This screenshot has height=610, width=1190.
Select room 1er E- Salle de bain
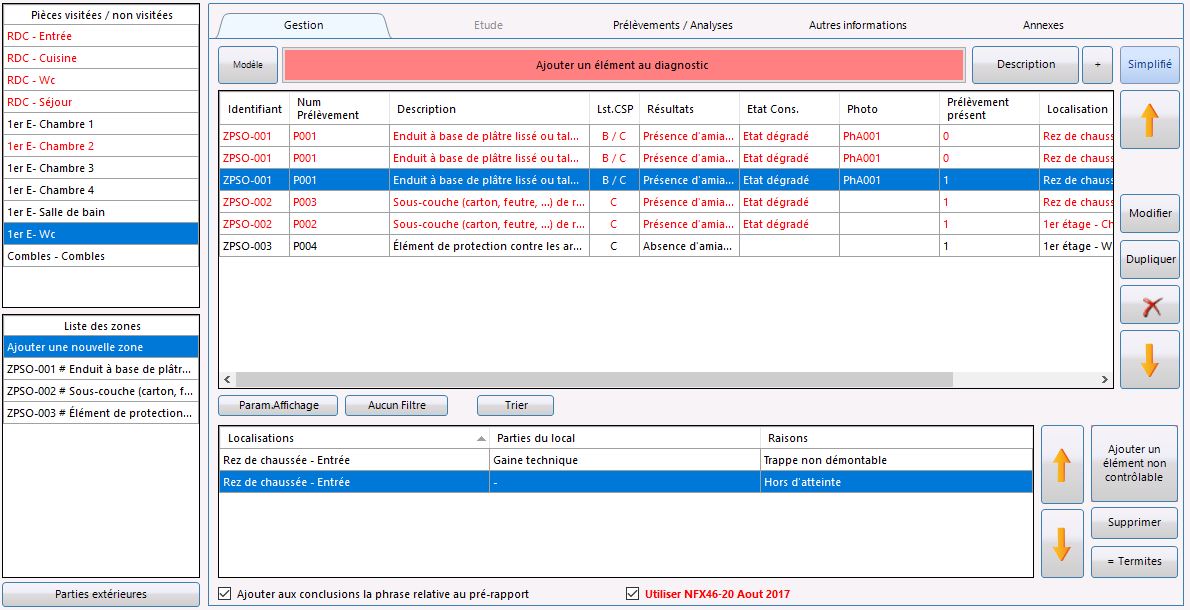point(101,212)
